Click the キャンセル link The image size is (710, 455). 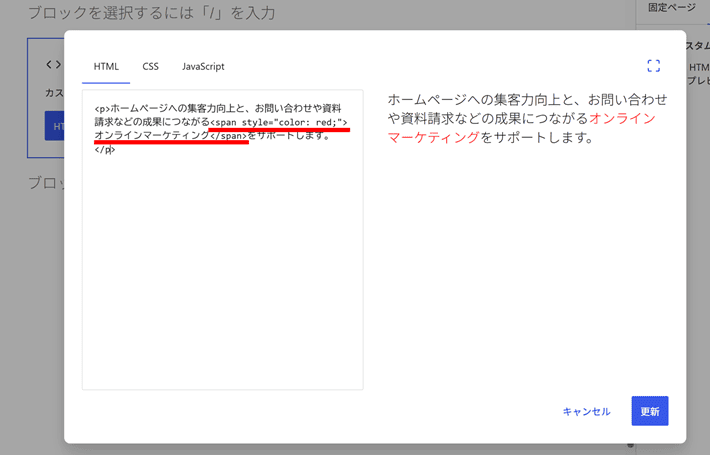(586, 412)
